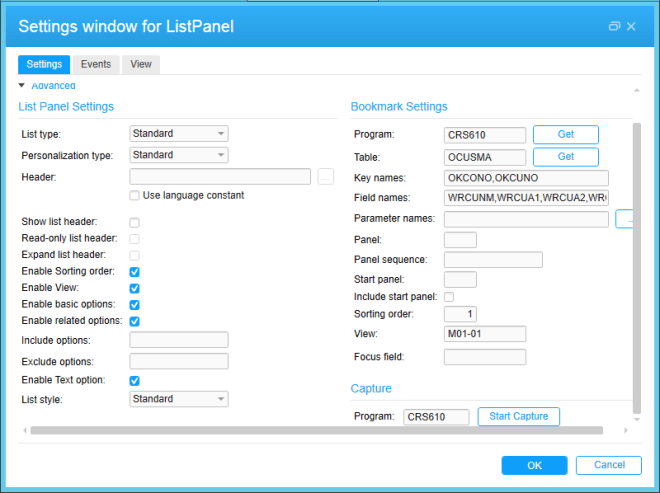Toggle the Enable Text option checkbox

click(134, 381)
